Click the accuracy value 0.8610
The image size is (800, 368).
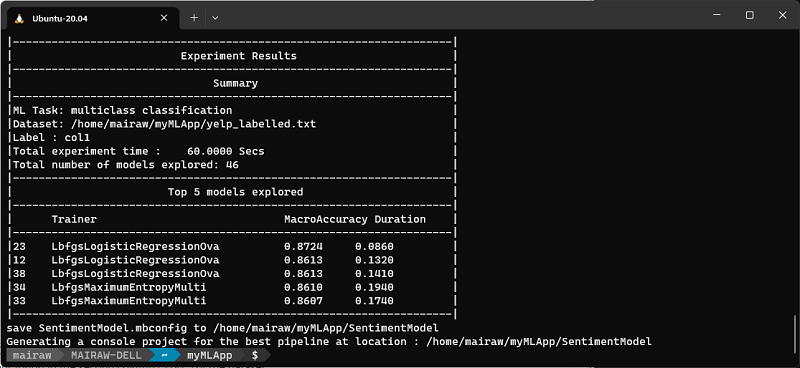[303, 287]
